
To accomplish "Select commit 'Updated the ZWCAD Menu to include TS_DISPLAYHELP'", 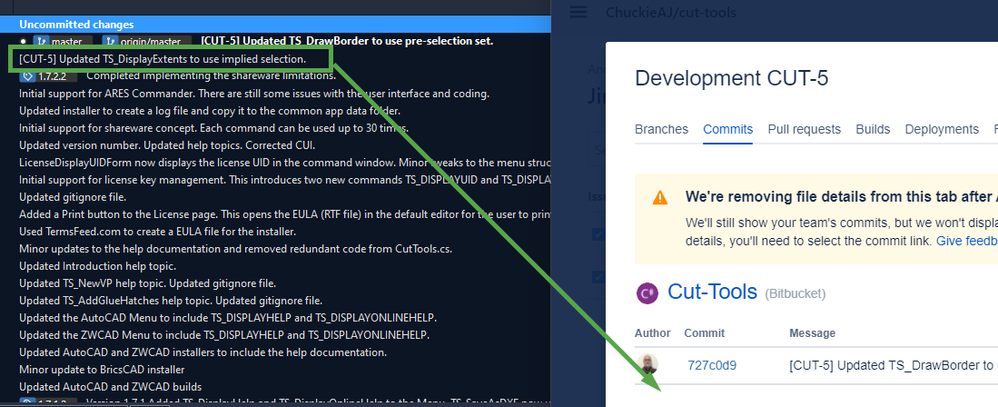I will click(x=224, y=334).
